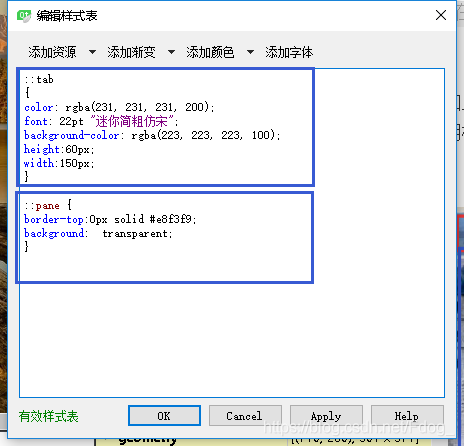Click the 添加字体 button
Image resolution: width=464 pixels, height=446 pixels.
click(x=289, y=52)
